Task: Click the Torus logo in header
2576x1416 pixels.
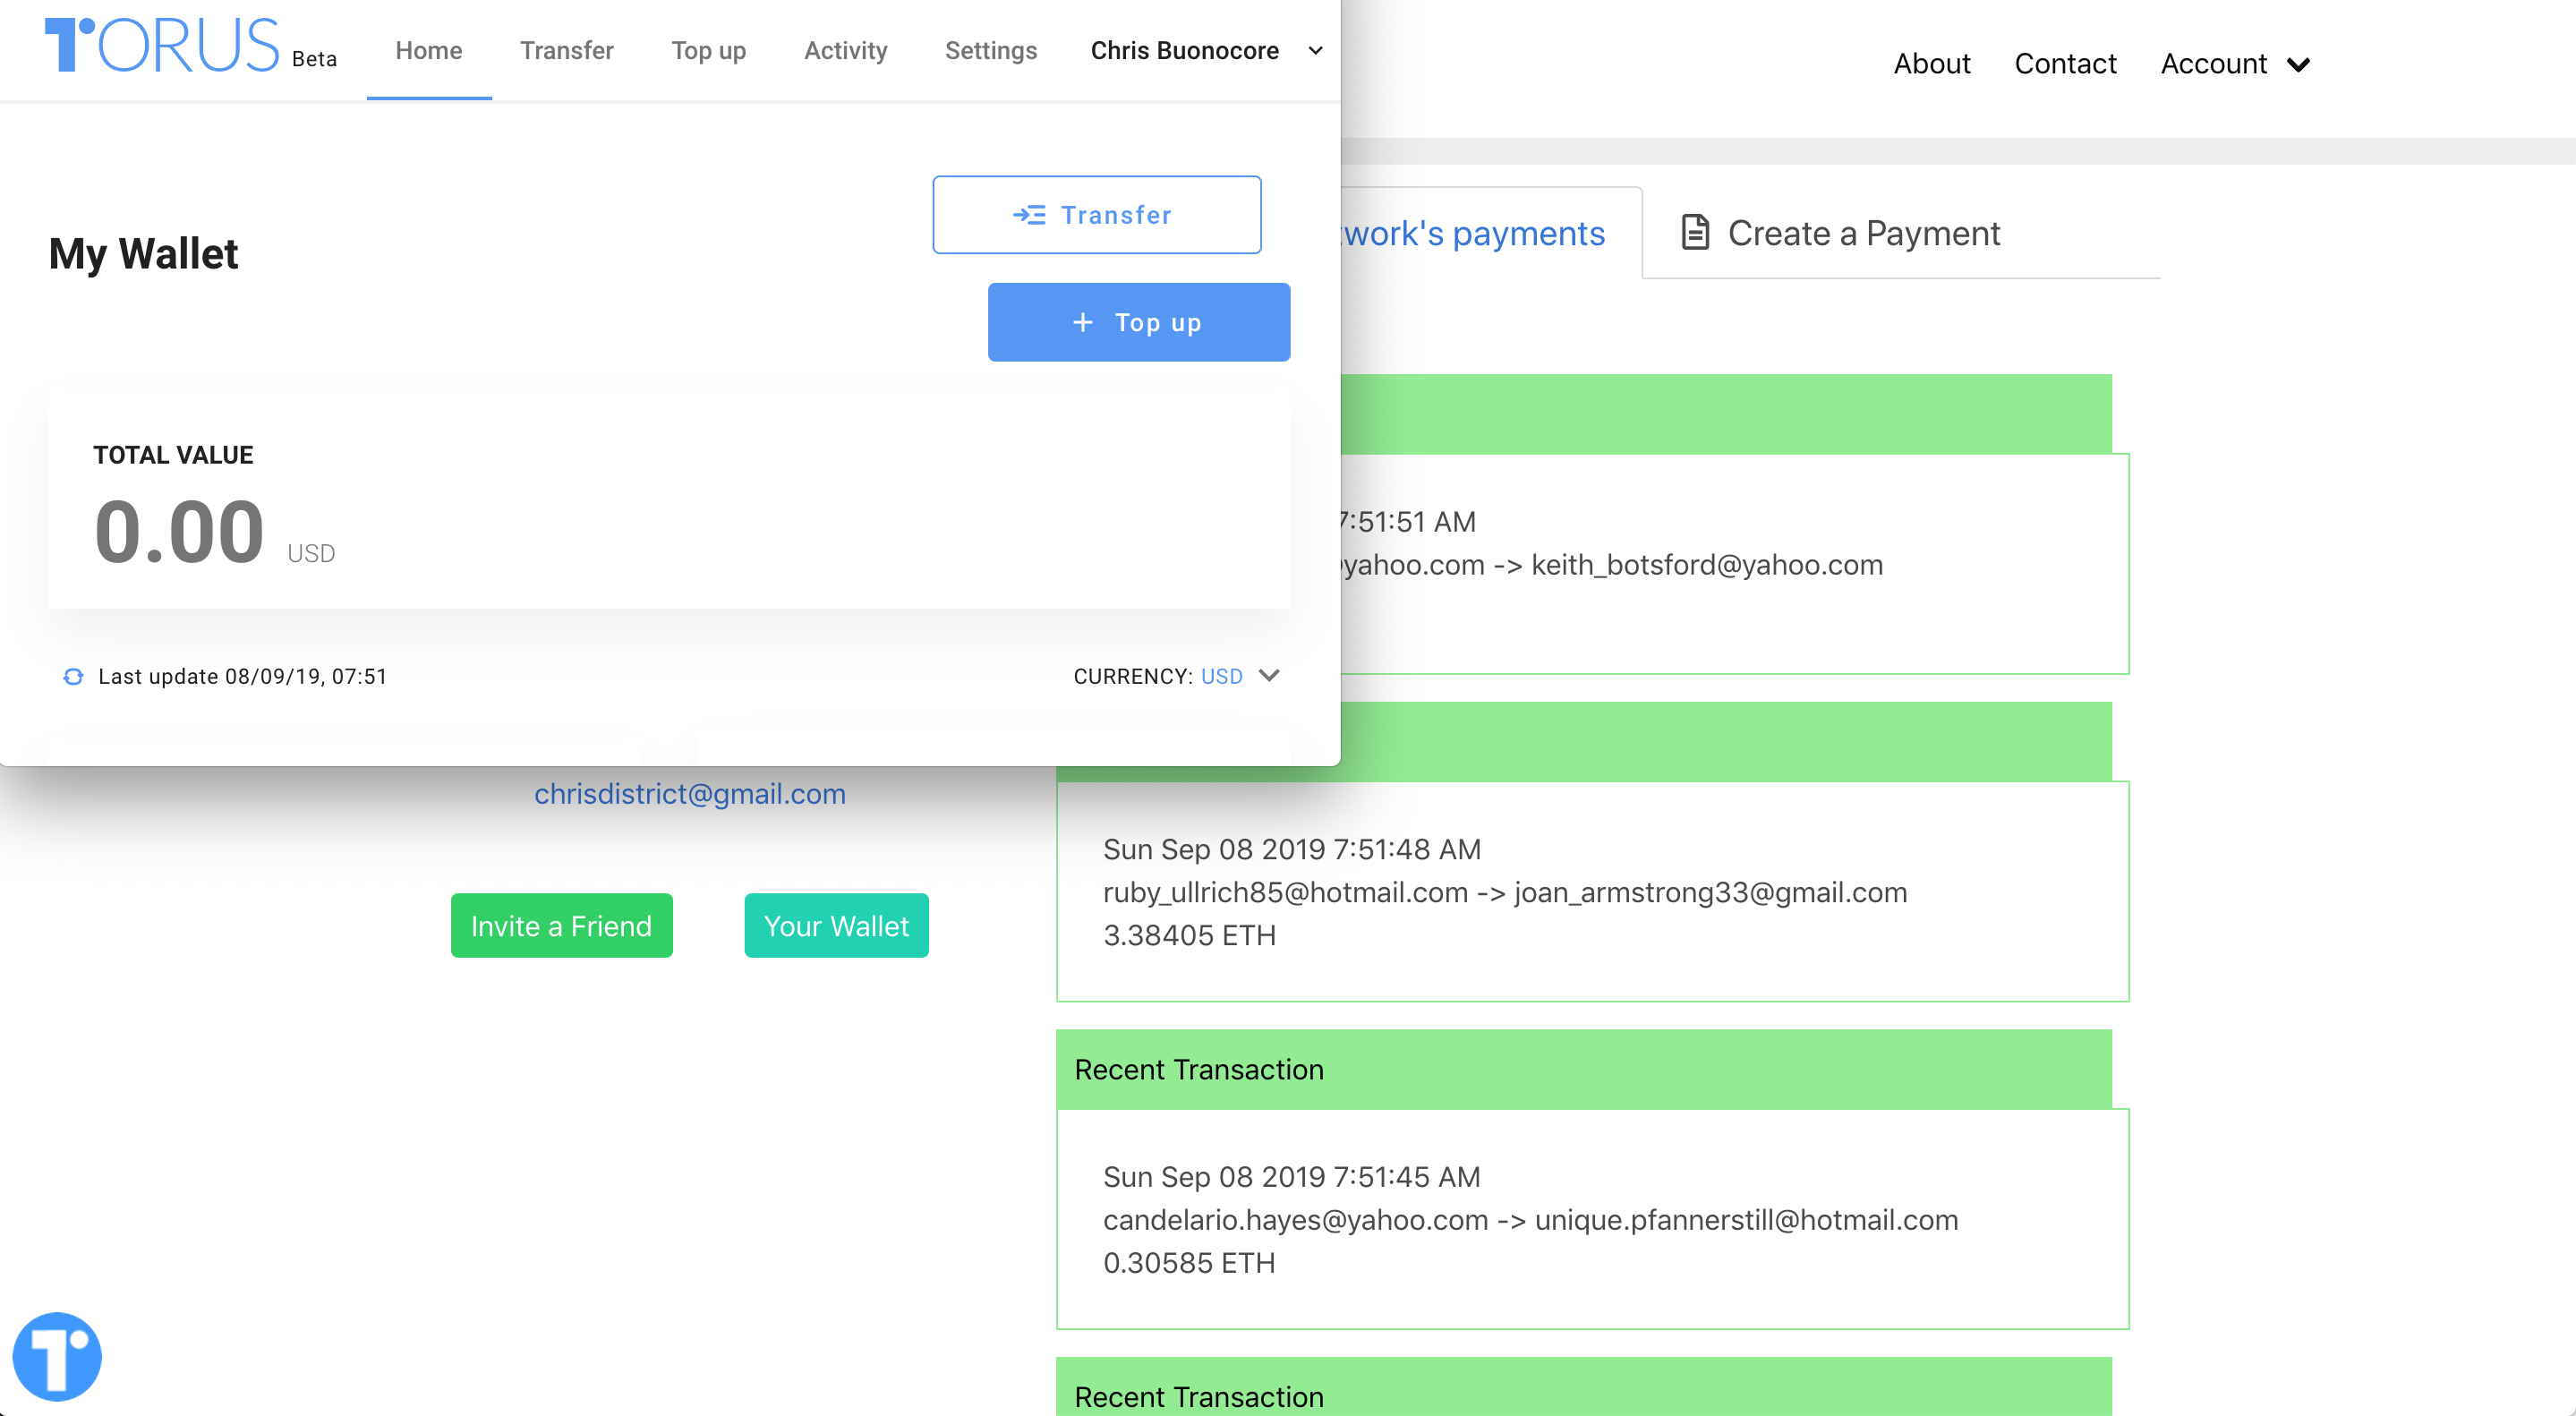Action: (x=161, y=46)
